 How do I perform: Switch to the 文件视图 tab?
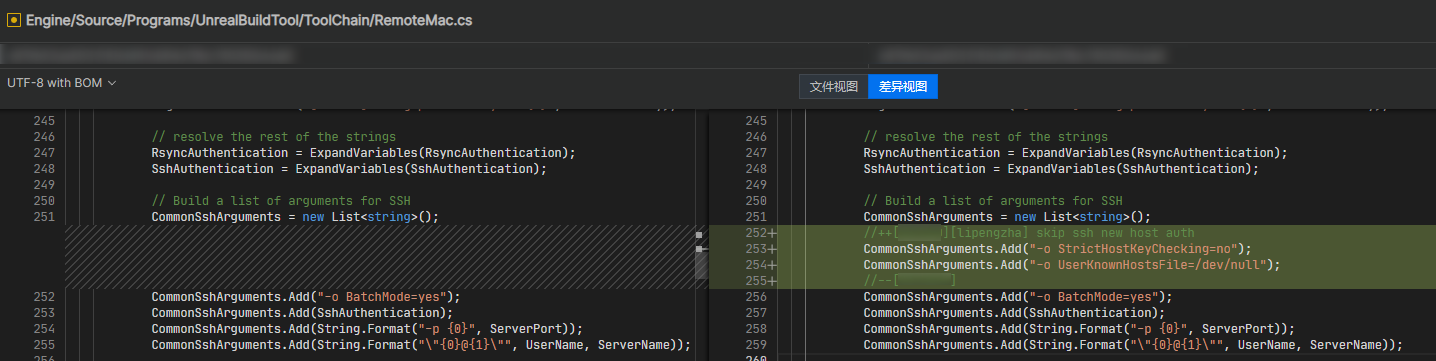[x=834, y=87]
